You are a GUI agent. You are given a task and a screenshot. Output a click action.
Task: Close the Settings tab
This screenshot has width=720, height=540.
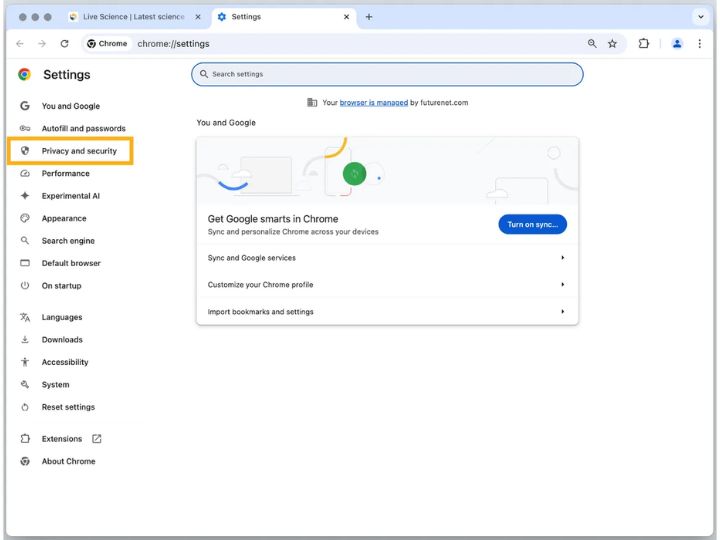coord(346,17)
